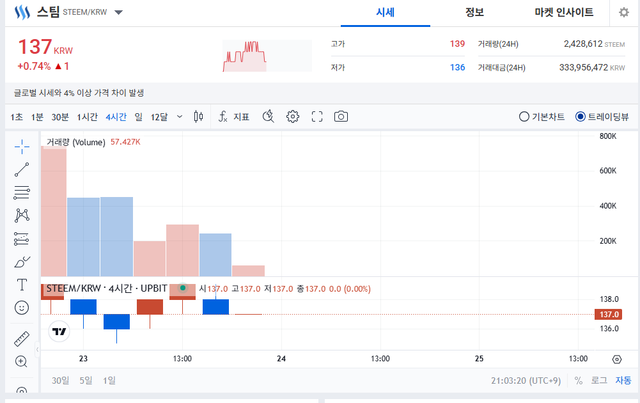The image size is (640, 403).
Task: Toggle percent scale mode
Action: coord(578,381)
